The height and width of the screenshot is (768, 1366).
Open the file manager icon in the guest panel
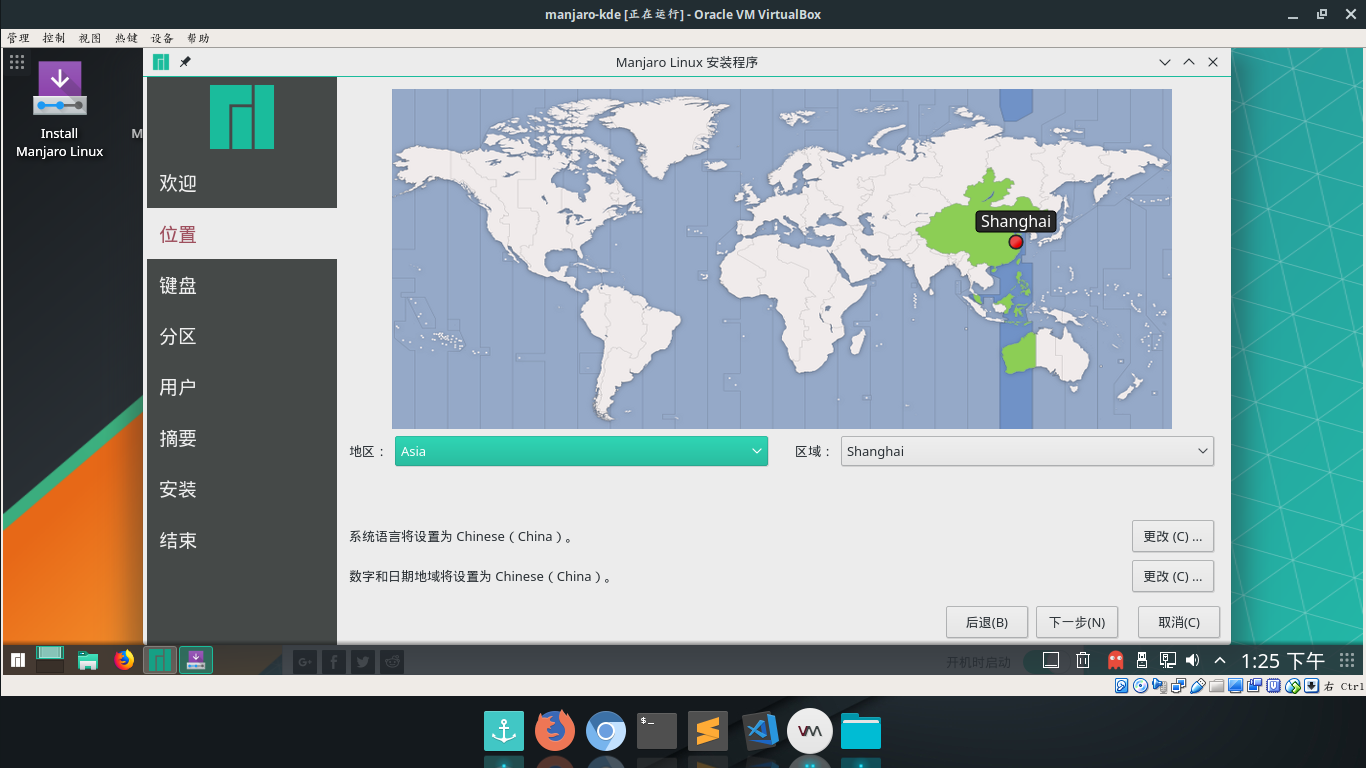tap(88, 660)
